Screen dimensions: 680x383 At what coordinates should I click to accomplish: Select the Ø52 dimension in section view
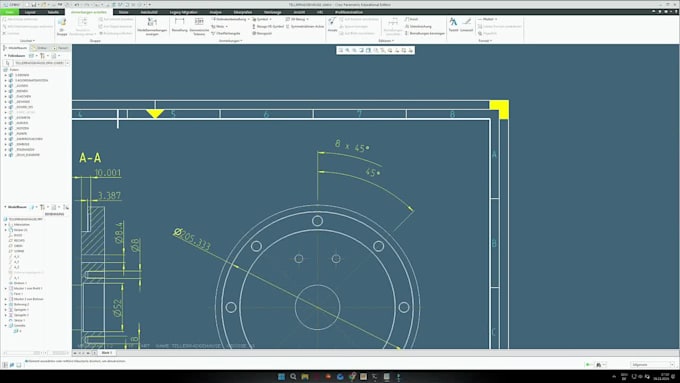[118, 307]
